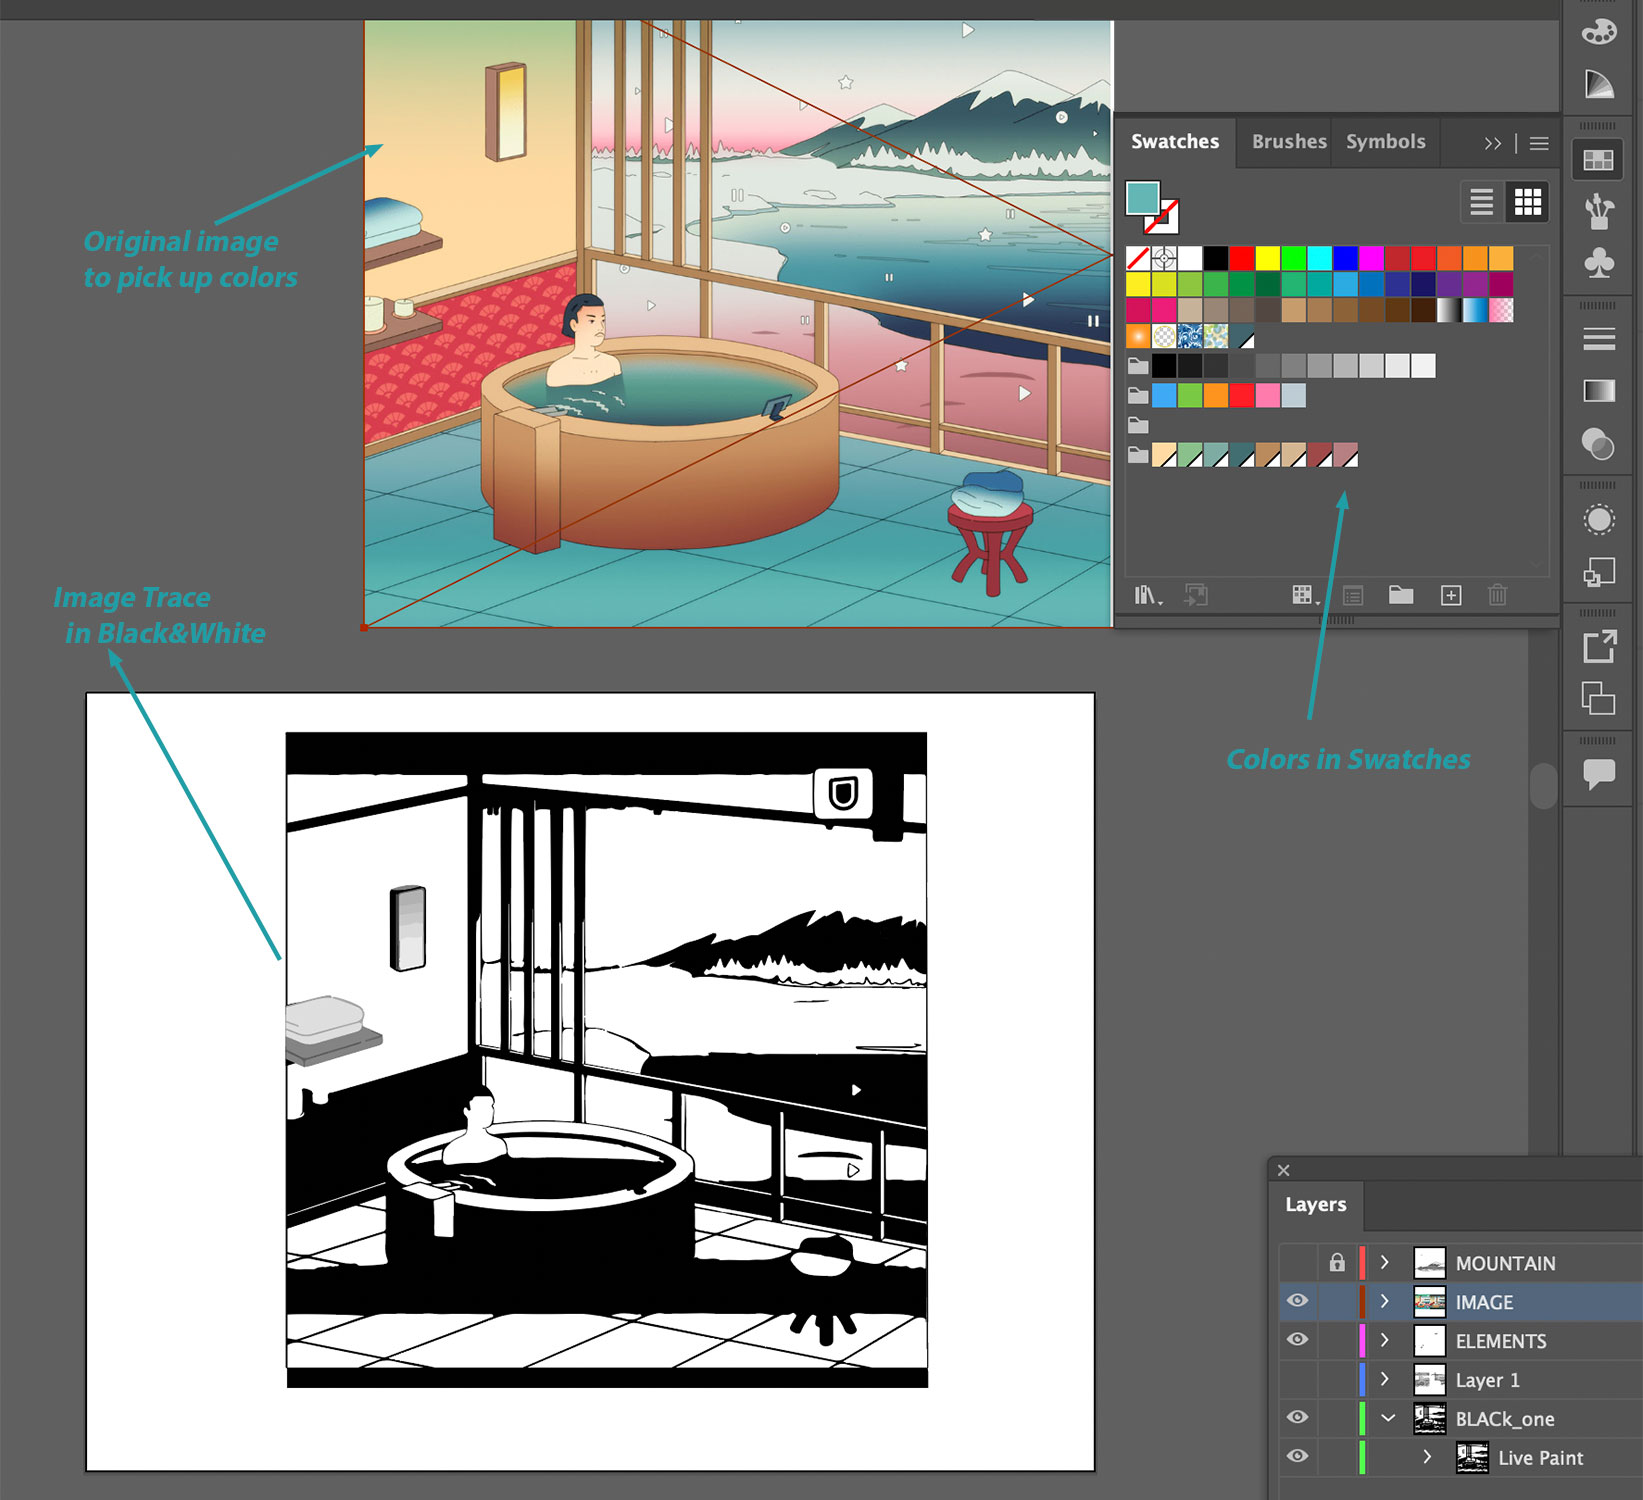Switch swatches to list view

point(1481,202)
